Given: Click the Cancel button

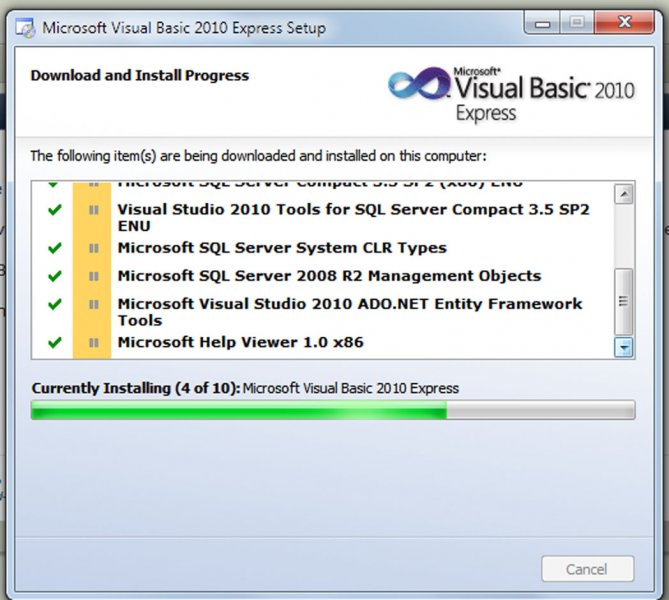Looking at the screenshot, I should coord(588,568).
